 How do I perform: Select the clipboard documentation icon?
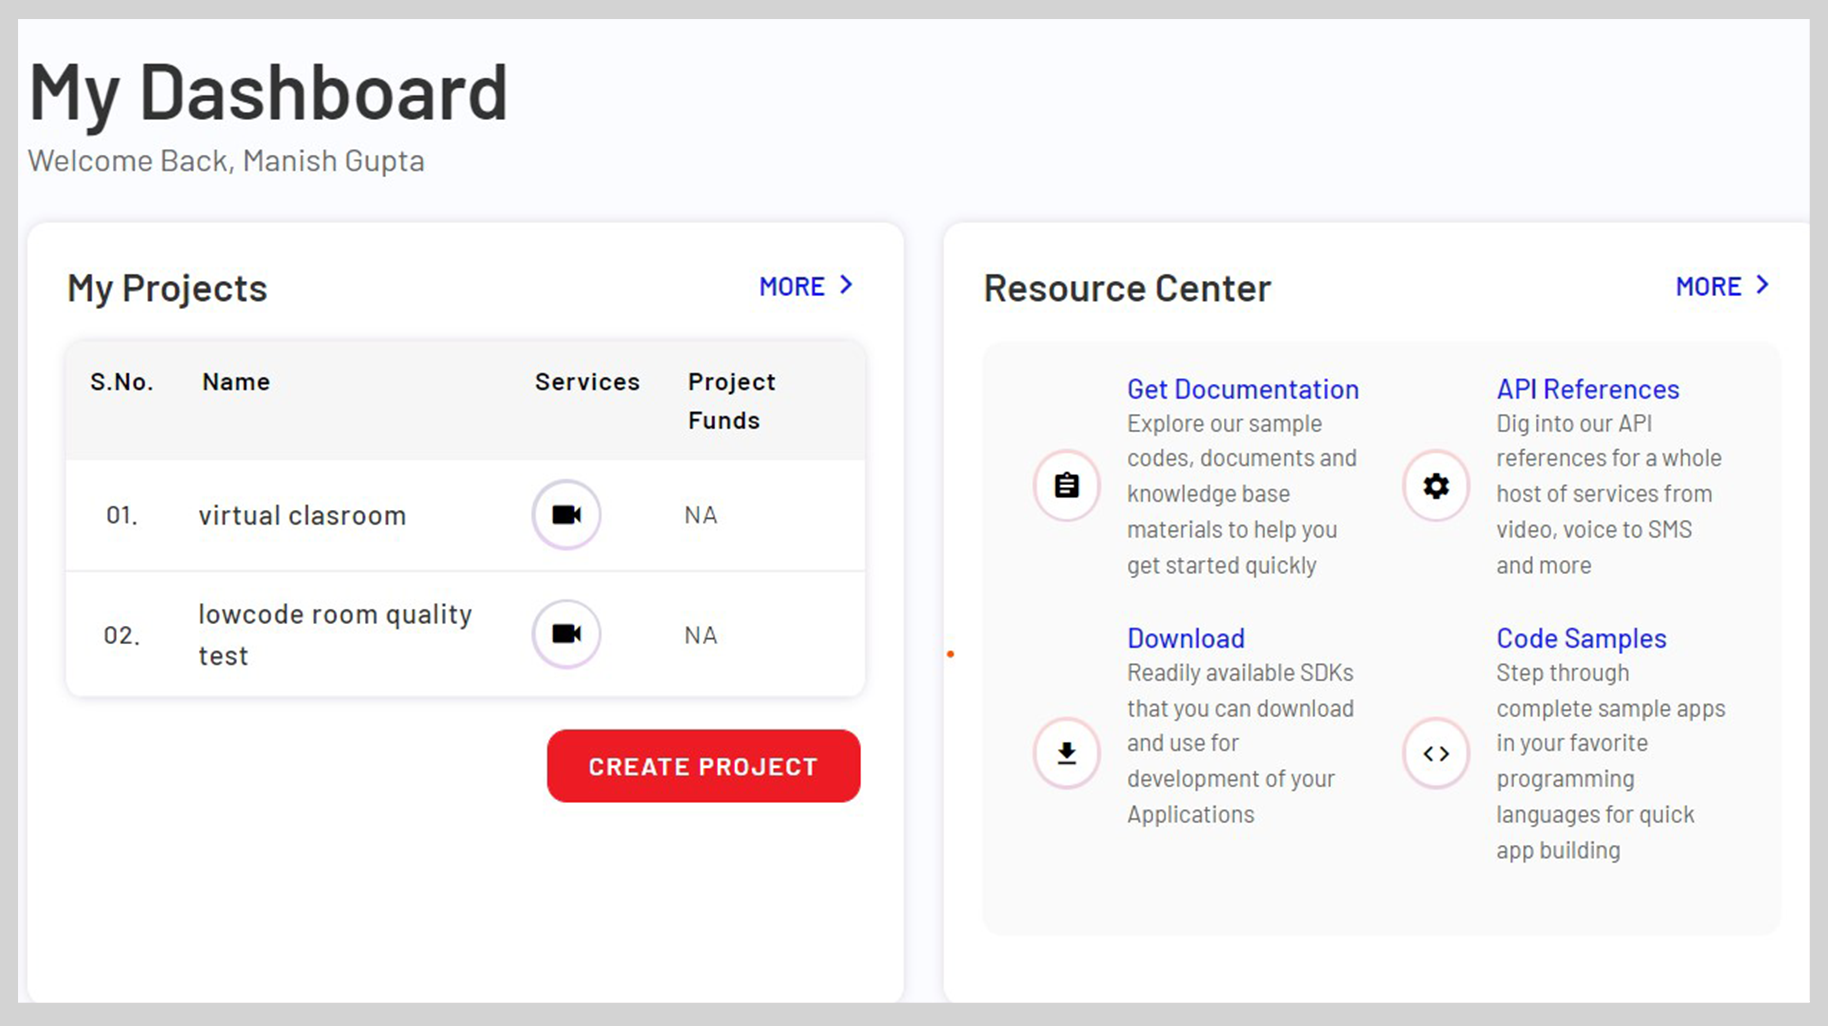pos(1066,485)
